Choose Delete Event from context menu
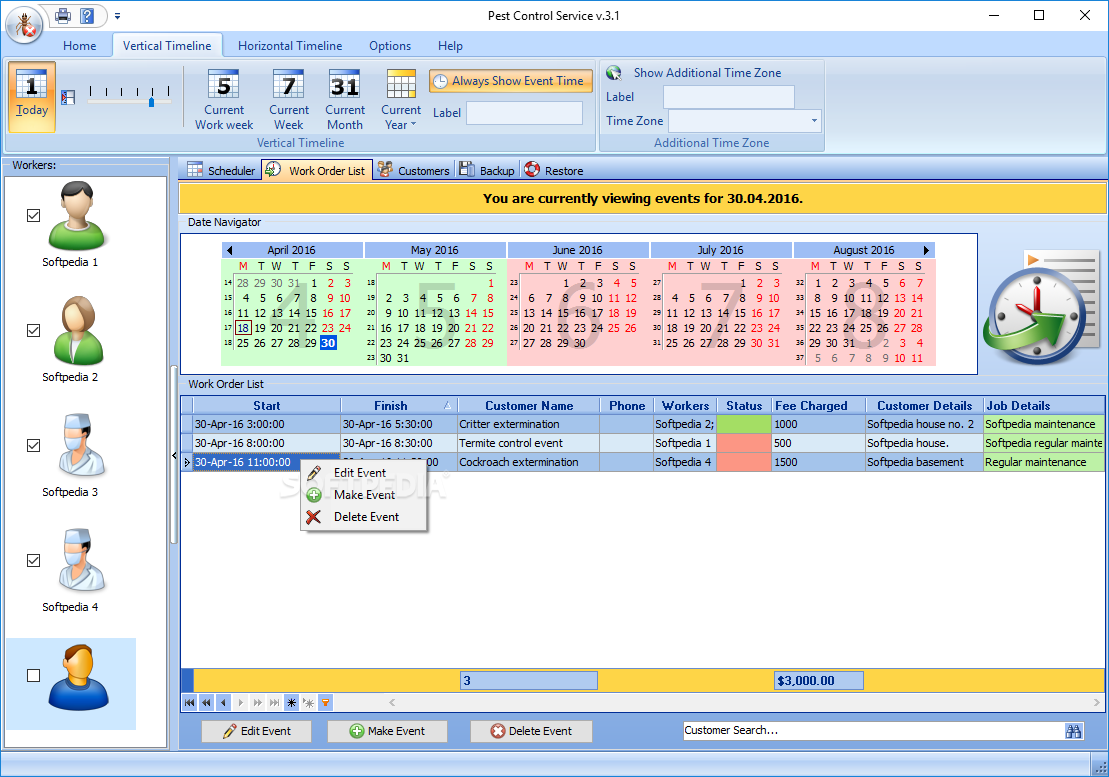The height and width of the screenshot is (777, 1109). 364,517
